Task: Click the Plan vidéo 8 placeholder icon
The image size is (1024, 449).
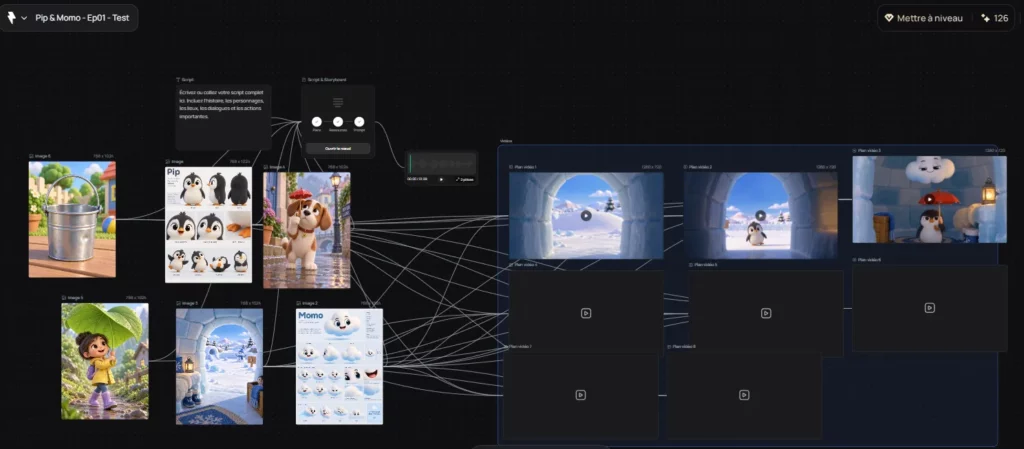Action: click(744, 395)
